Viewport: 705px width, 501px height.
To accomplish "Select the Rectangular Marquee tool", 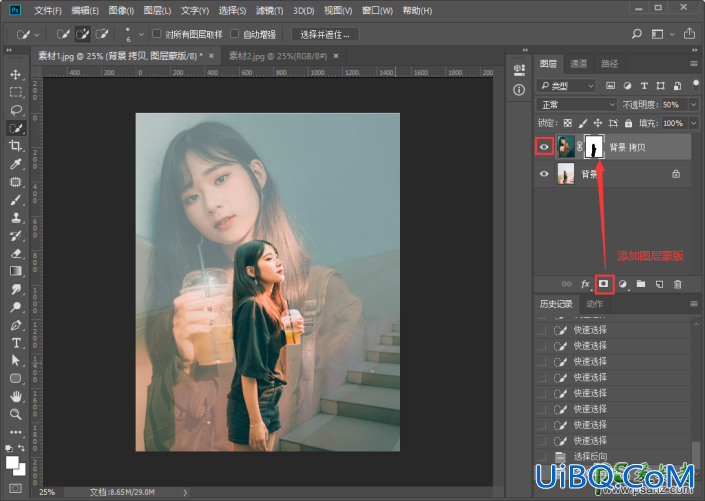I will pyautogui.click(x=16, y=92).
